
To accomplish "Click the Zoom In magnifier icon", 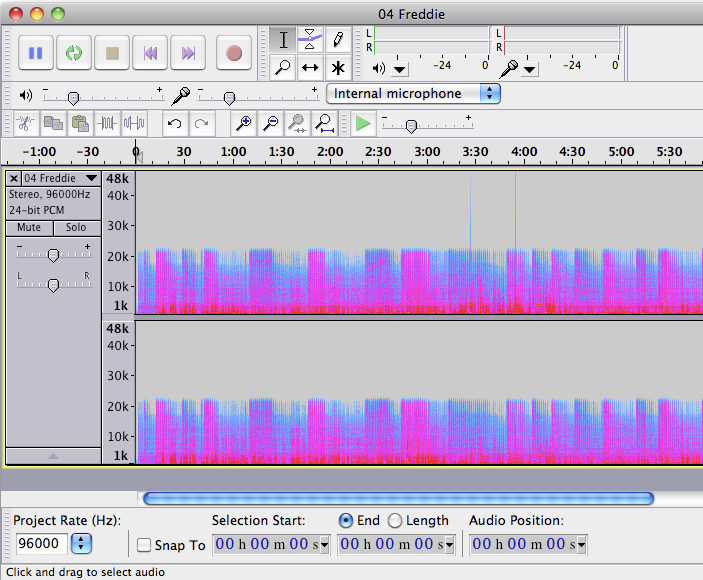I will 243,123.
